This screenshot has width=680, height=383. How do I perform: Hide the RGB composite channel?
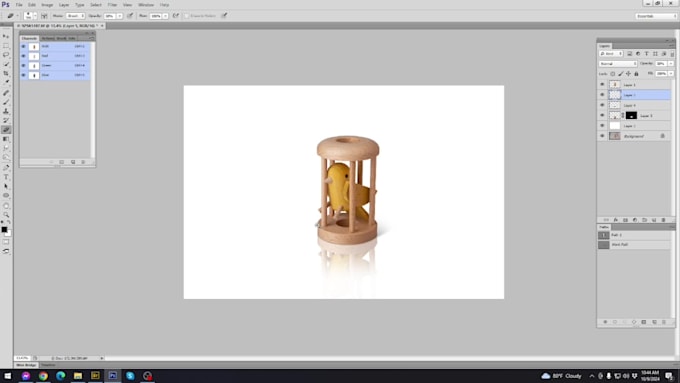pyautogui.click(x=23, y=46)
